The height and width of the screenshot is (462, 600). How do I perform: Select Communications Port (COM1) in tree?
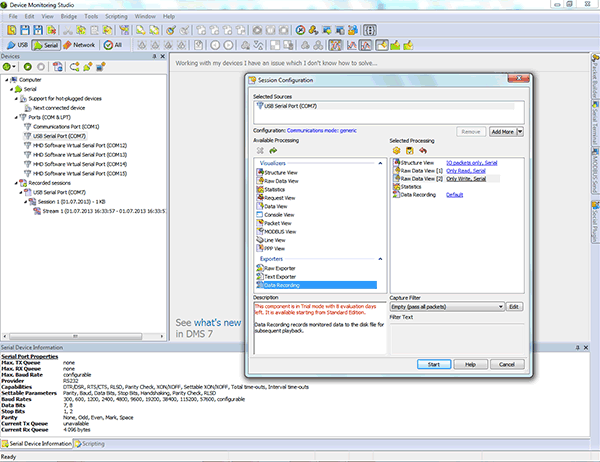click(62, 127)
